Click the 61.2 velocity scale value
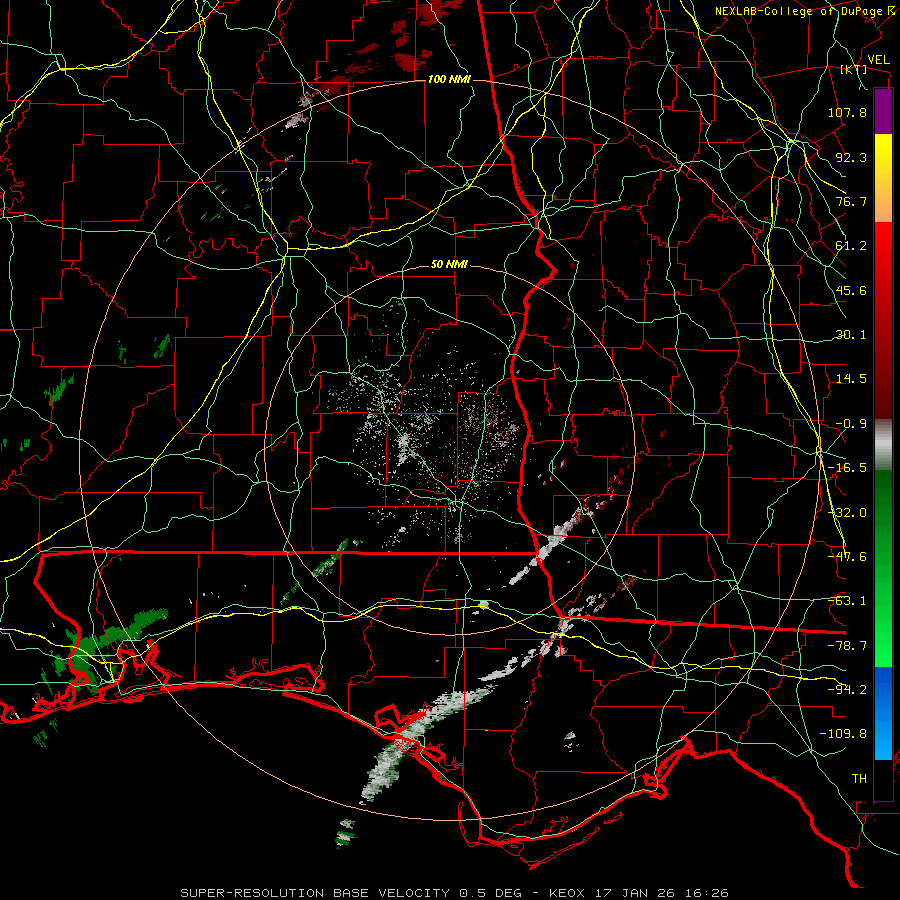900x900 pixels. click(x=851, y=246)
